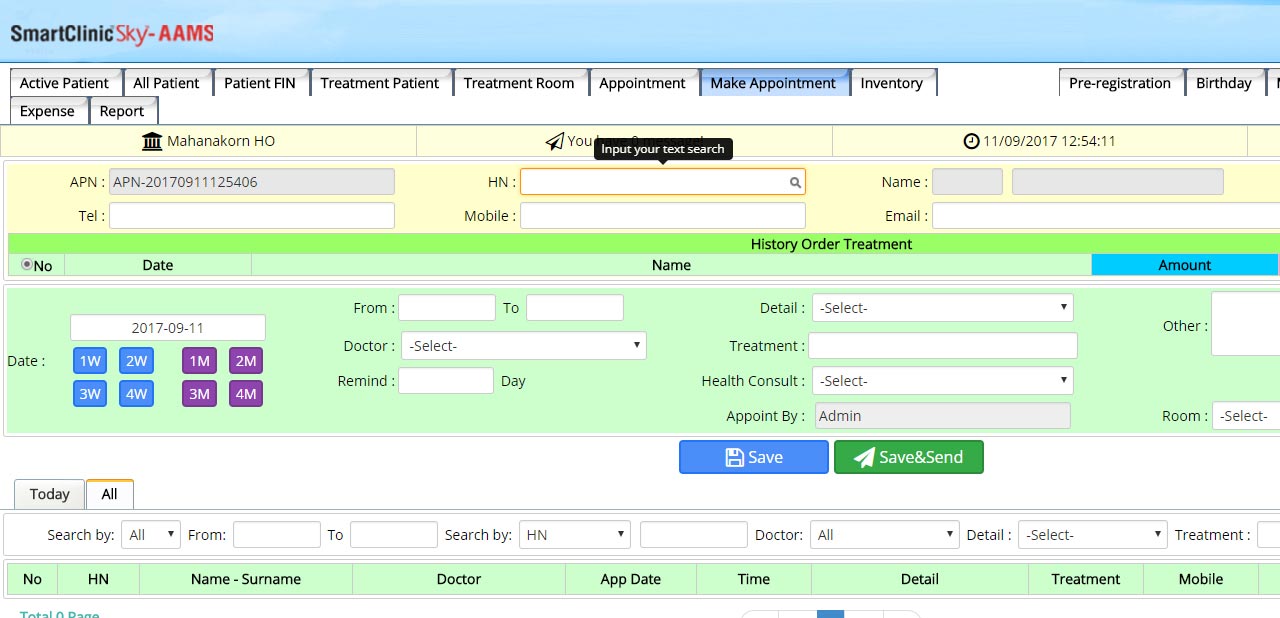Click the appointment date field 2017-09-11
This screenshot has width=1280, height=618.
coord(167,328)
